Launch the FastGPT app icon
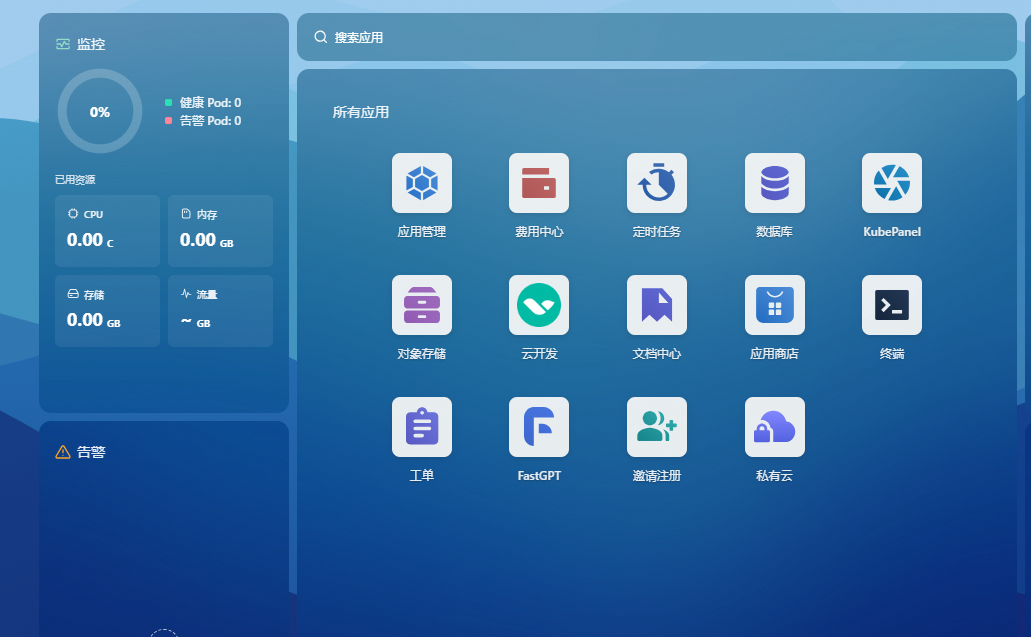The image size is (1031, 637). point(539,427)
